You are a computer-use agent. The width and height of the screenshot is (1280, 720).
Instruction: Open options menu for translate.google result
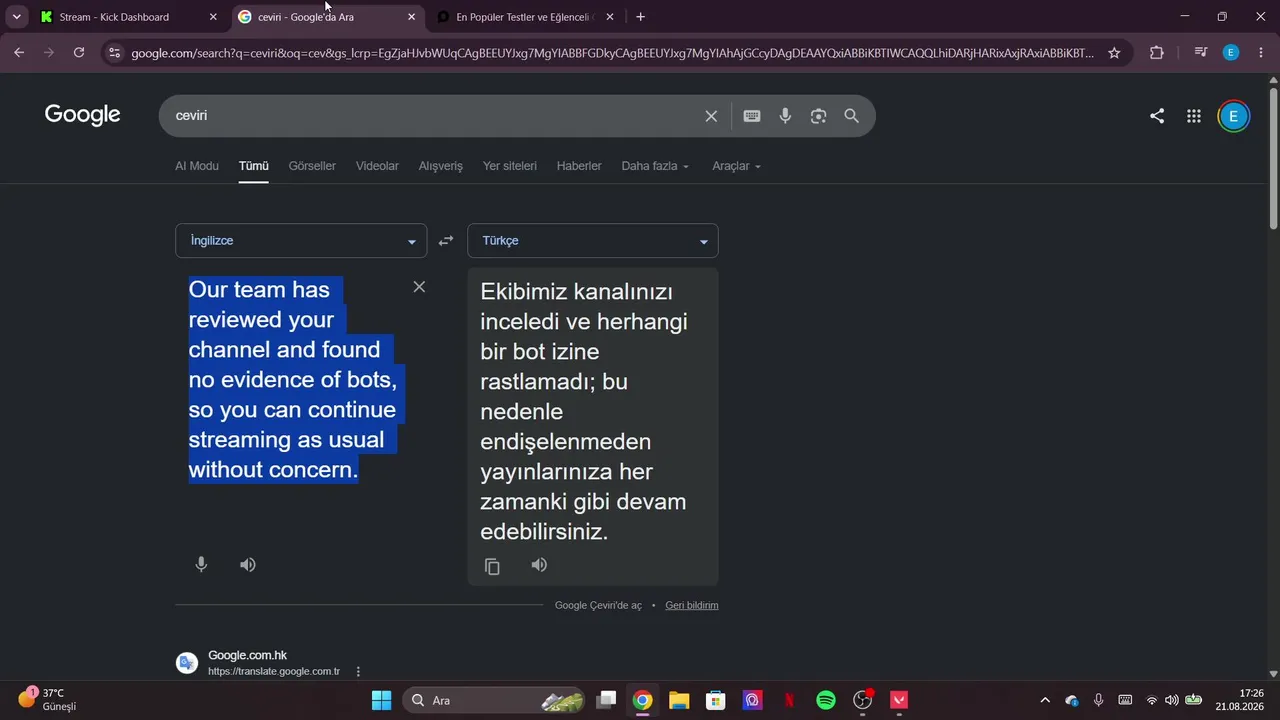pyautogui.click(x=358, y=672)
